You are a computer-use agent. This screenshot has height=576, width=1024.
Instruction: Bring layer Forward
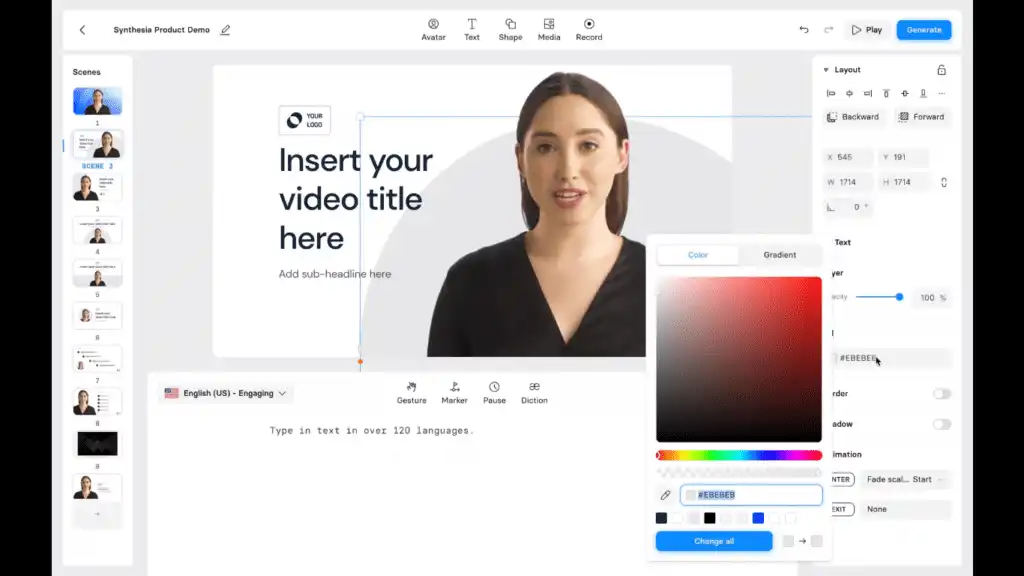click(x=921, y=117)
